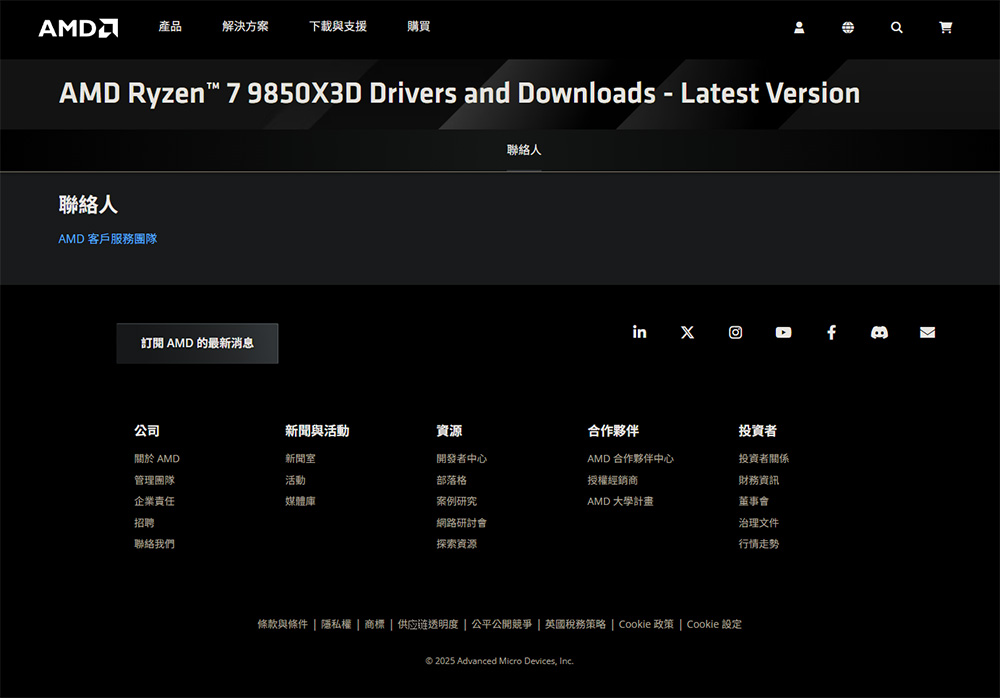Image resolution: width=1000 pixels, height=698 pixels.
Task: Open the globe language selector
Action: 848,28
